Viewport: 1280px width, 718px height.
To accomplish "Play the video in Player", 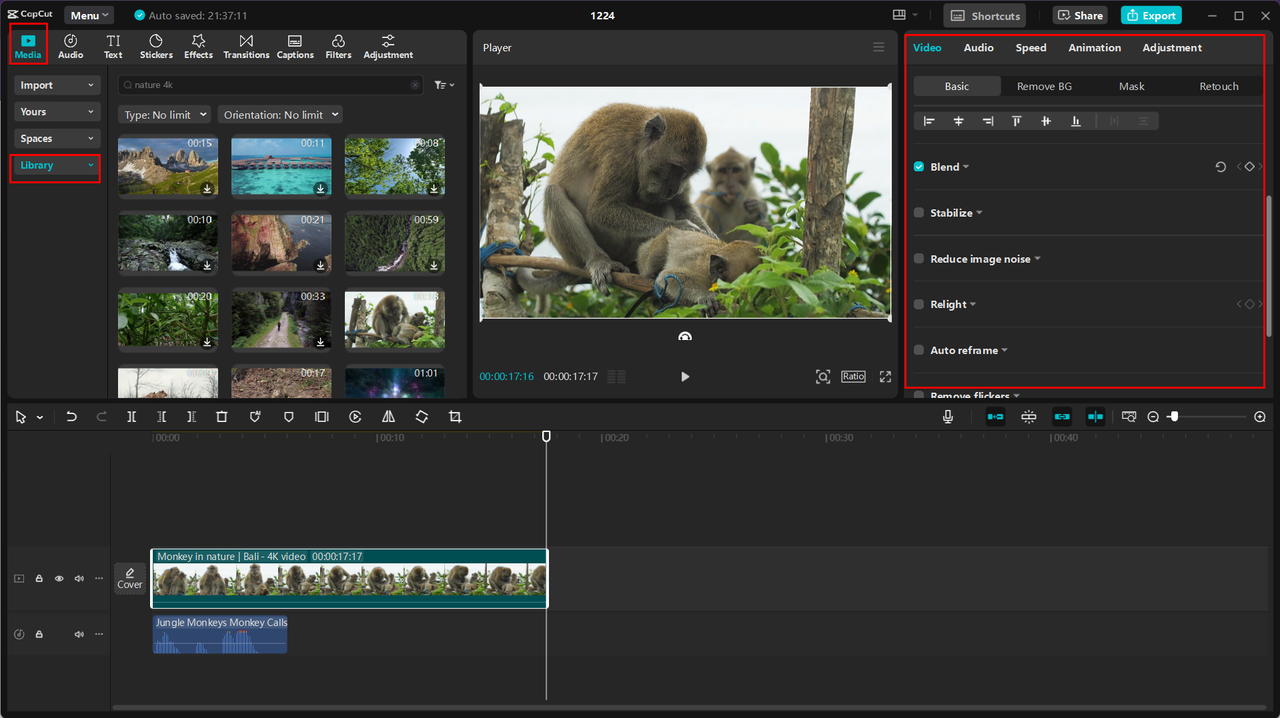I will [x=685, y=376].
